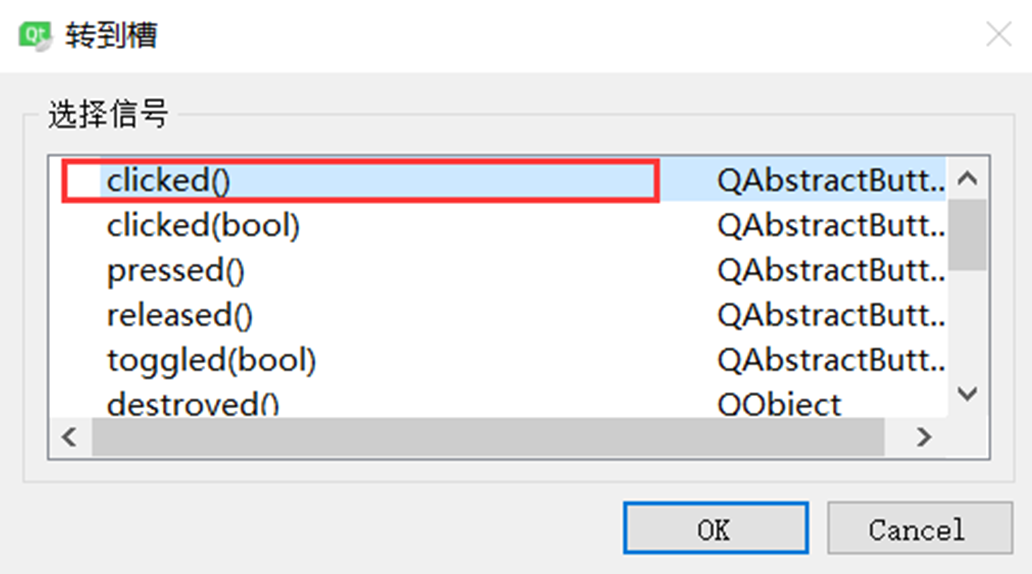Click the horizontal scrollbar thumb
This screenshot has width=1032, height=574.
pos(488,437)
